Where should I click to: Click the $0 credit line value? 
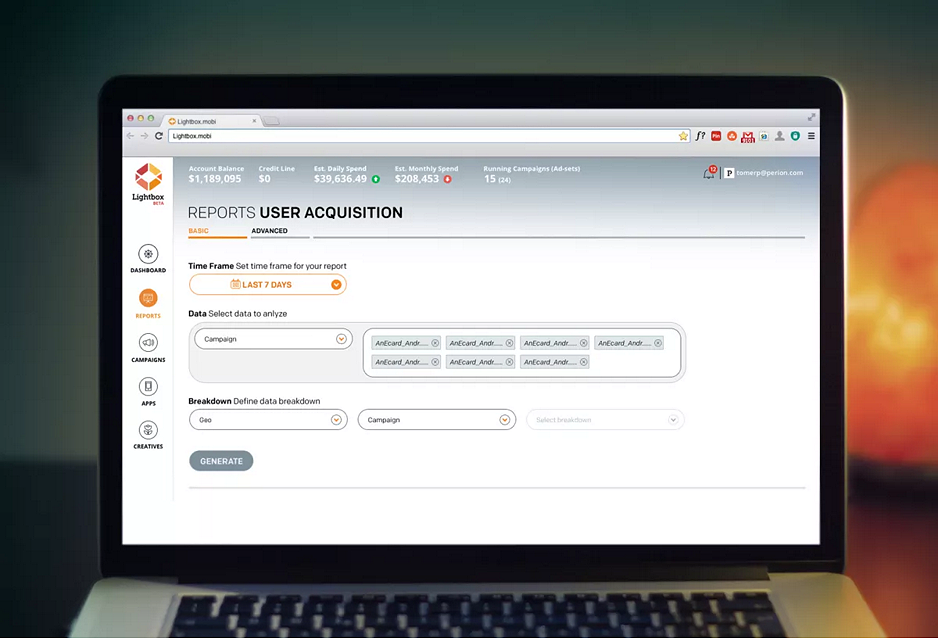(x=264, y=179)
